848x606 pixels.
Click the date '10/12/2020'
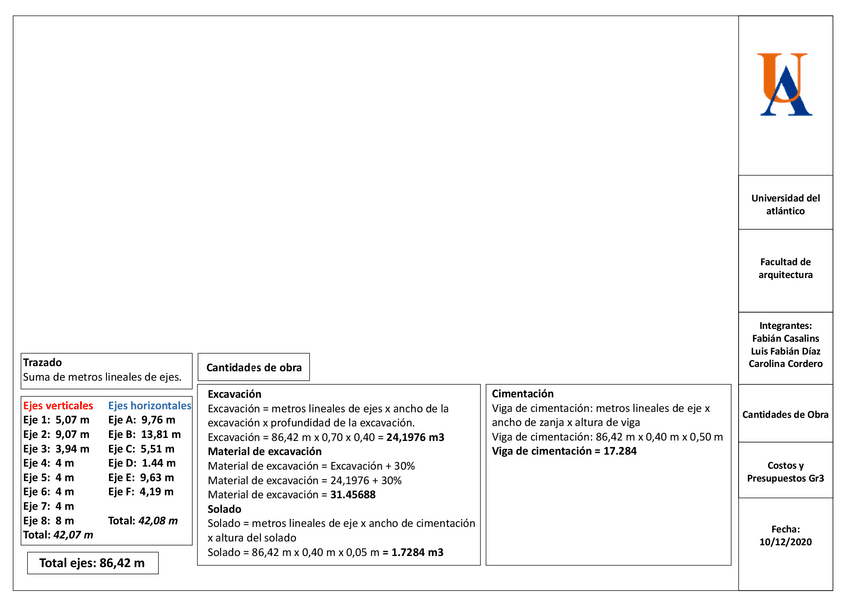pyautogui.click(x=785, y=542)
